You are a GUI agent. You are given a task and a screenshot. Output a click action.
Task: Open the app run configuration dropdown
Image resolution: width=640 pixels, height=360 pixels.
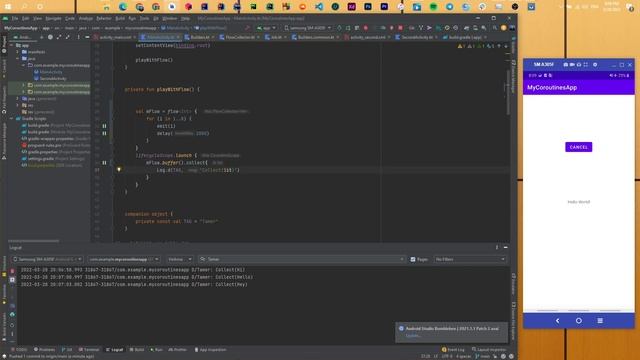pyautogui.click(x=266, y=28)
